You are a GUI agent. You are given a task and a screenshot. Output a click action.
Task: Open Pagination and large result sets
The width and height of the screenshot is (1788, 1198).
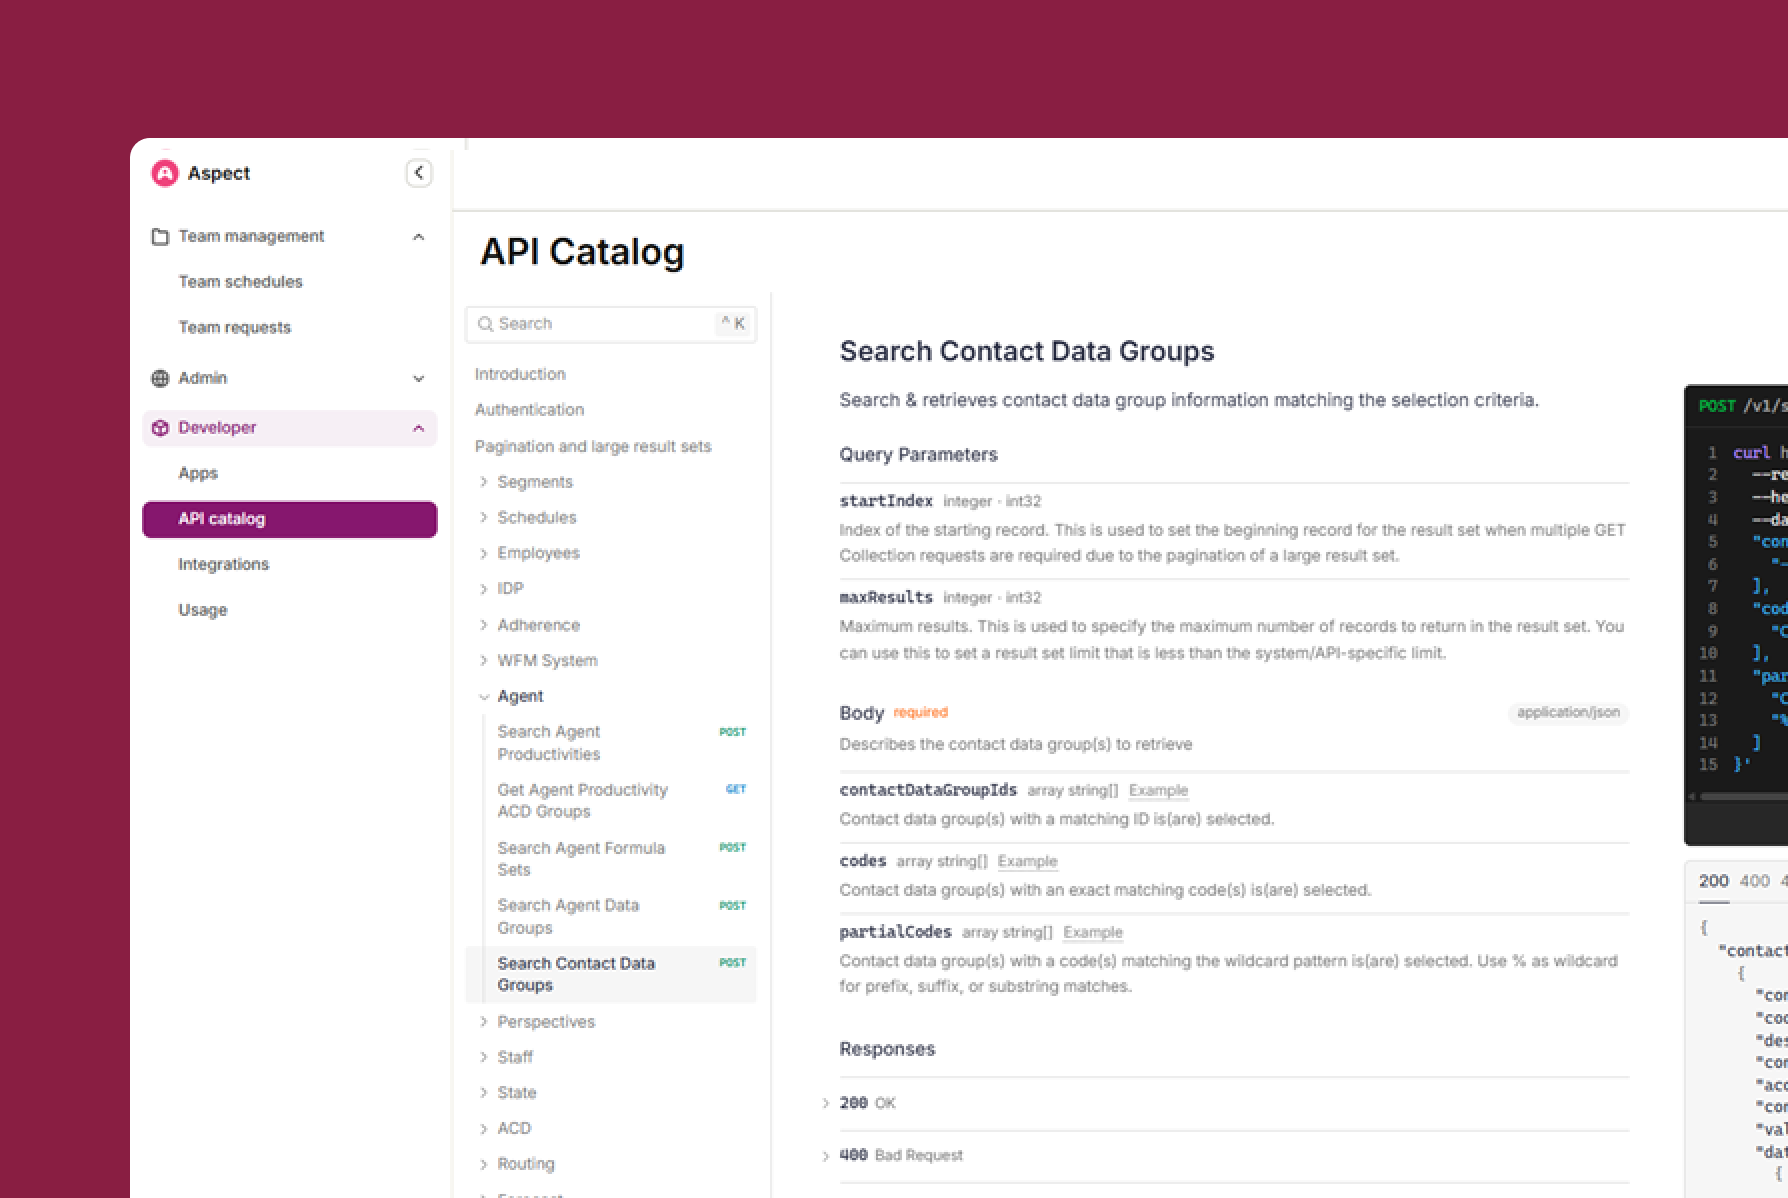coord(593,446)
